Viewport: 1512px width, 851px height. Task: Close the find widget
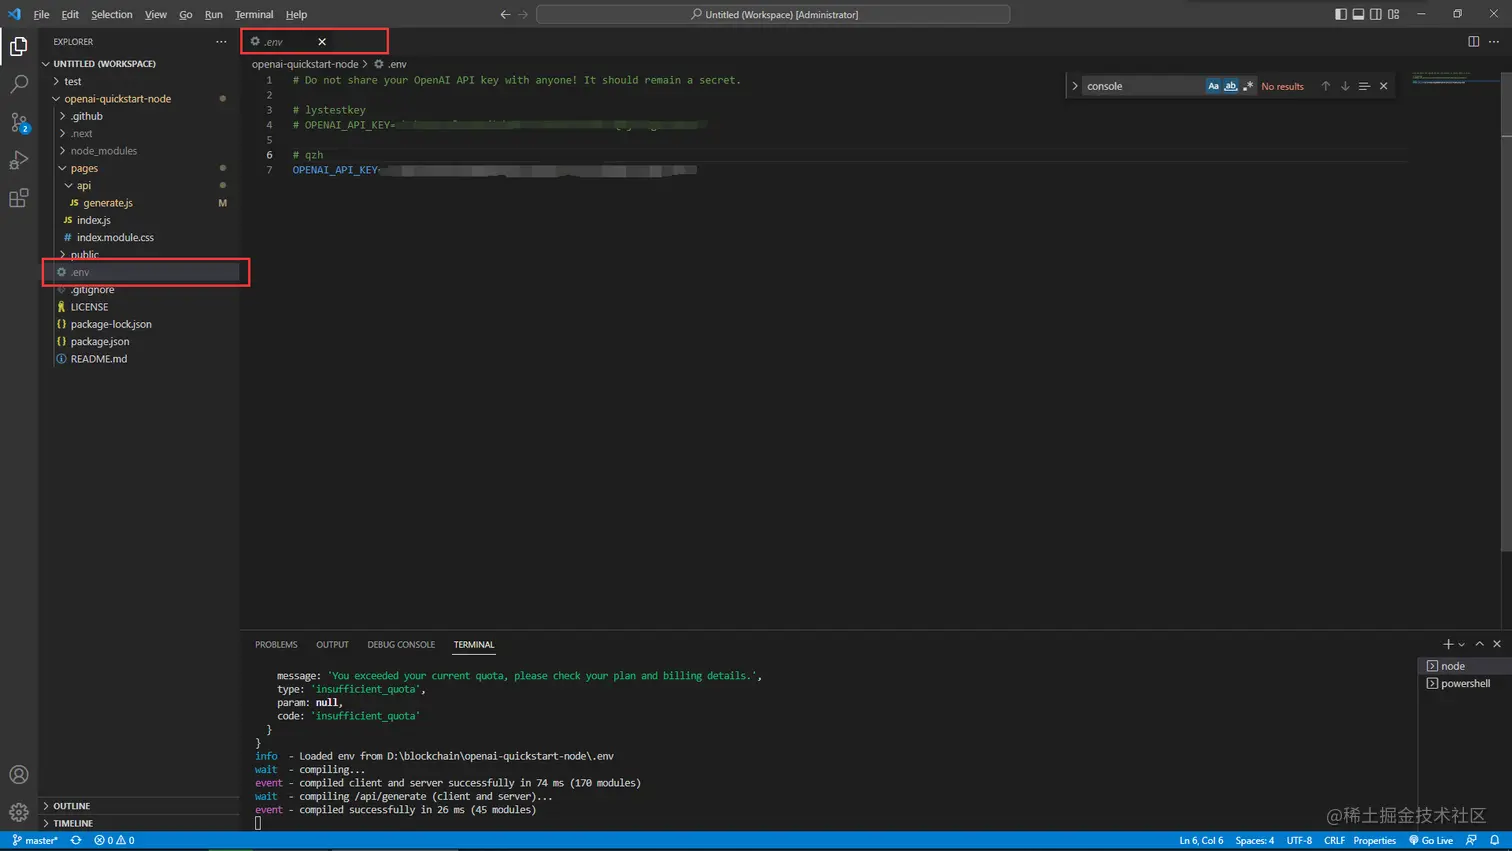[x=1384, y=86]
